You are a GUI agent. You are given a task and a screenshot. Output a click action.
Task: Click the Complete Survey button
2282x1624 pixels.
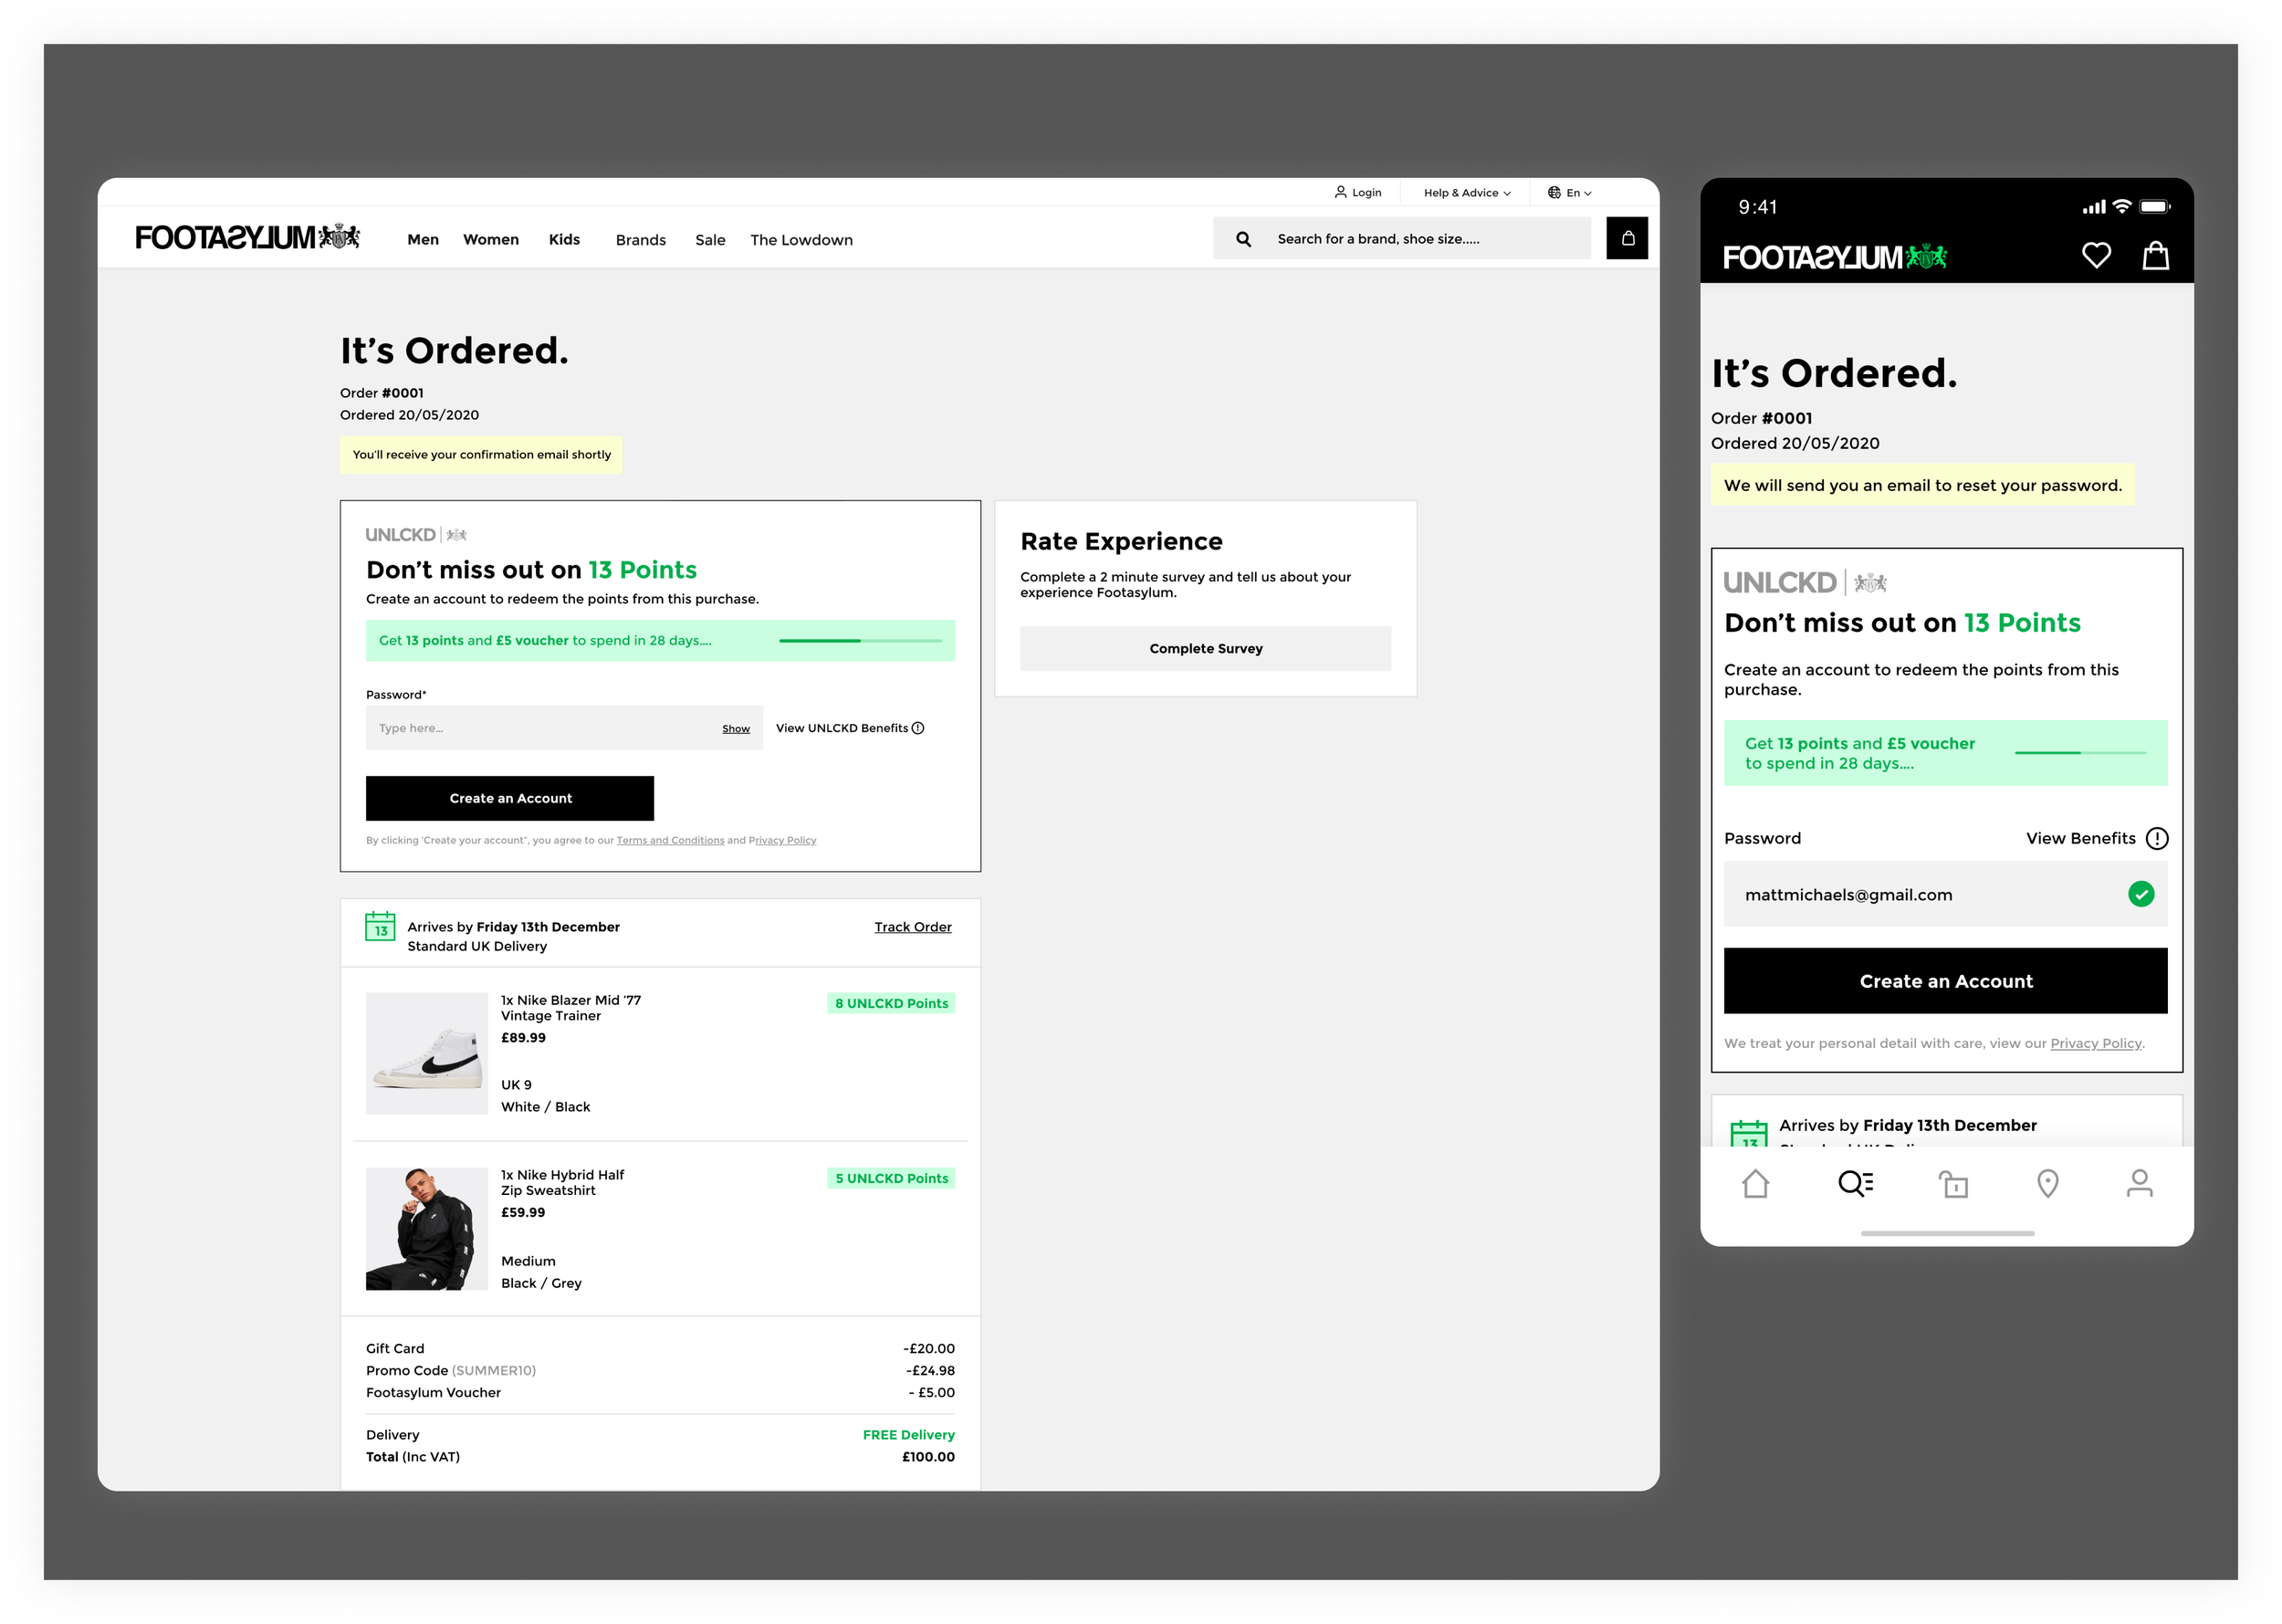coord(1205,649)
